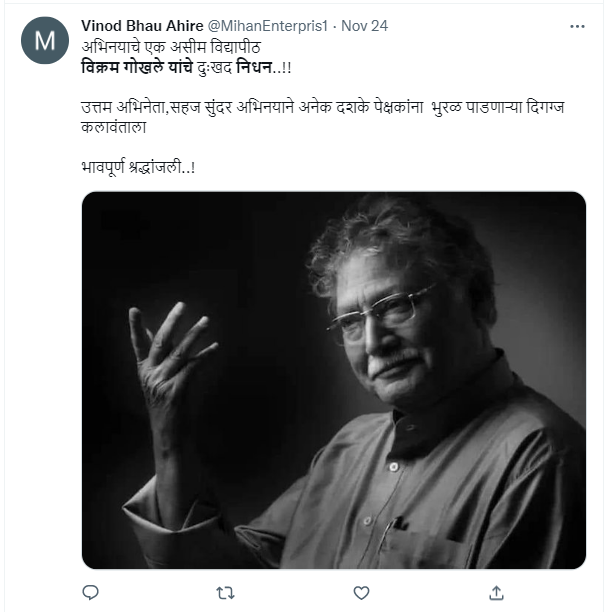607x612 pixels.
Task: Retweet this post using the arrows icon
Action: 225,593
